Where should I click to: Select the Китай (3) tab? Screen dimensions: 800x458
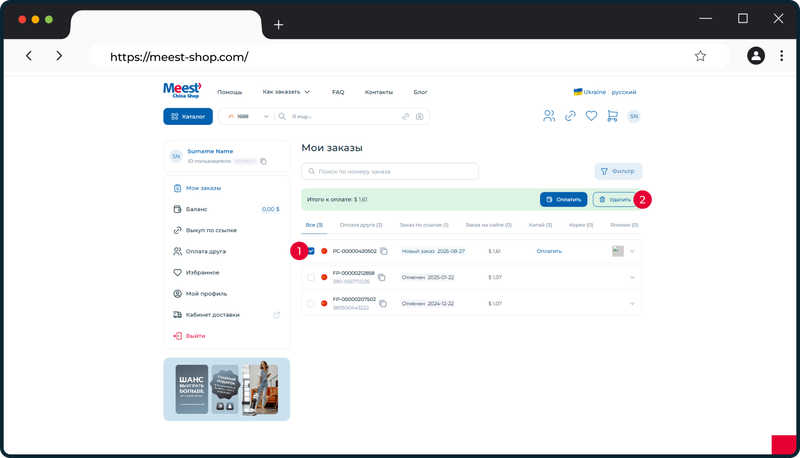[540, 225]
